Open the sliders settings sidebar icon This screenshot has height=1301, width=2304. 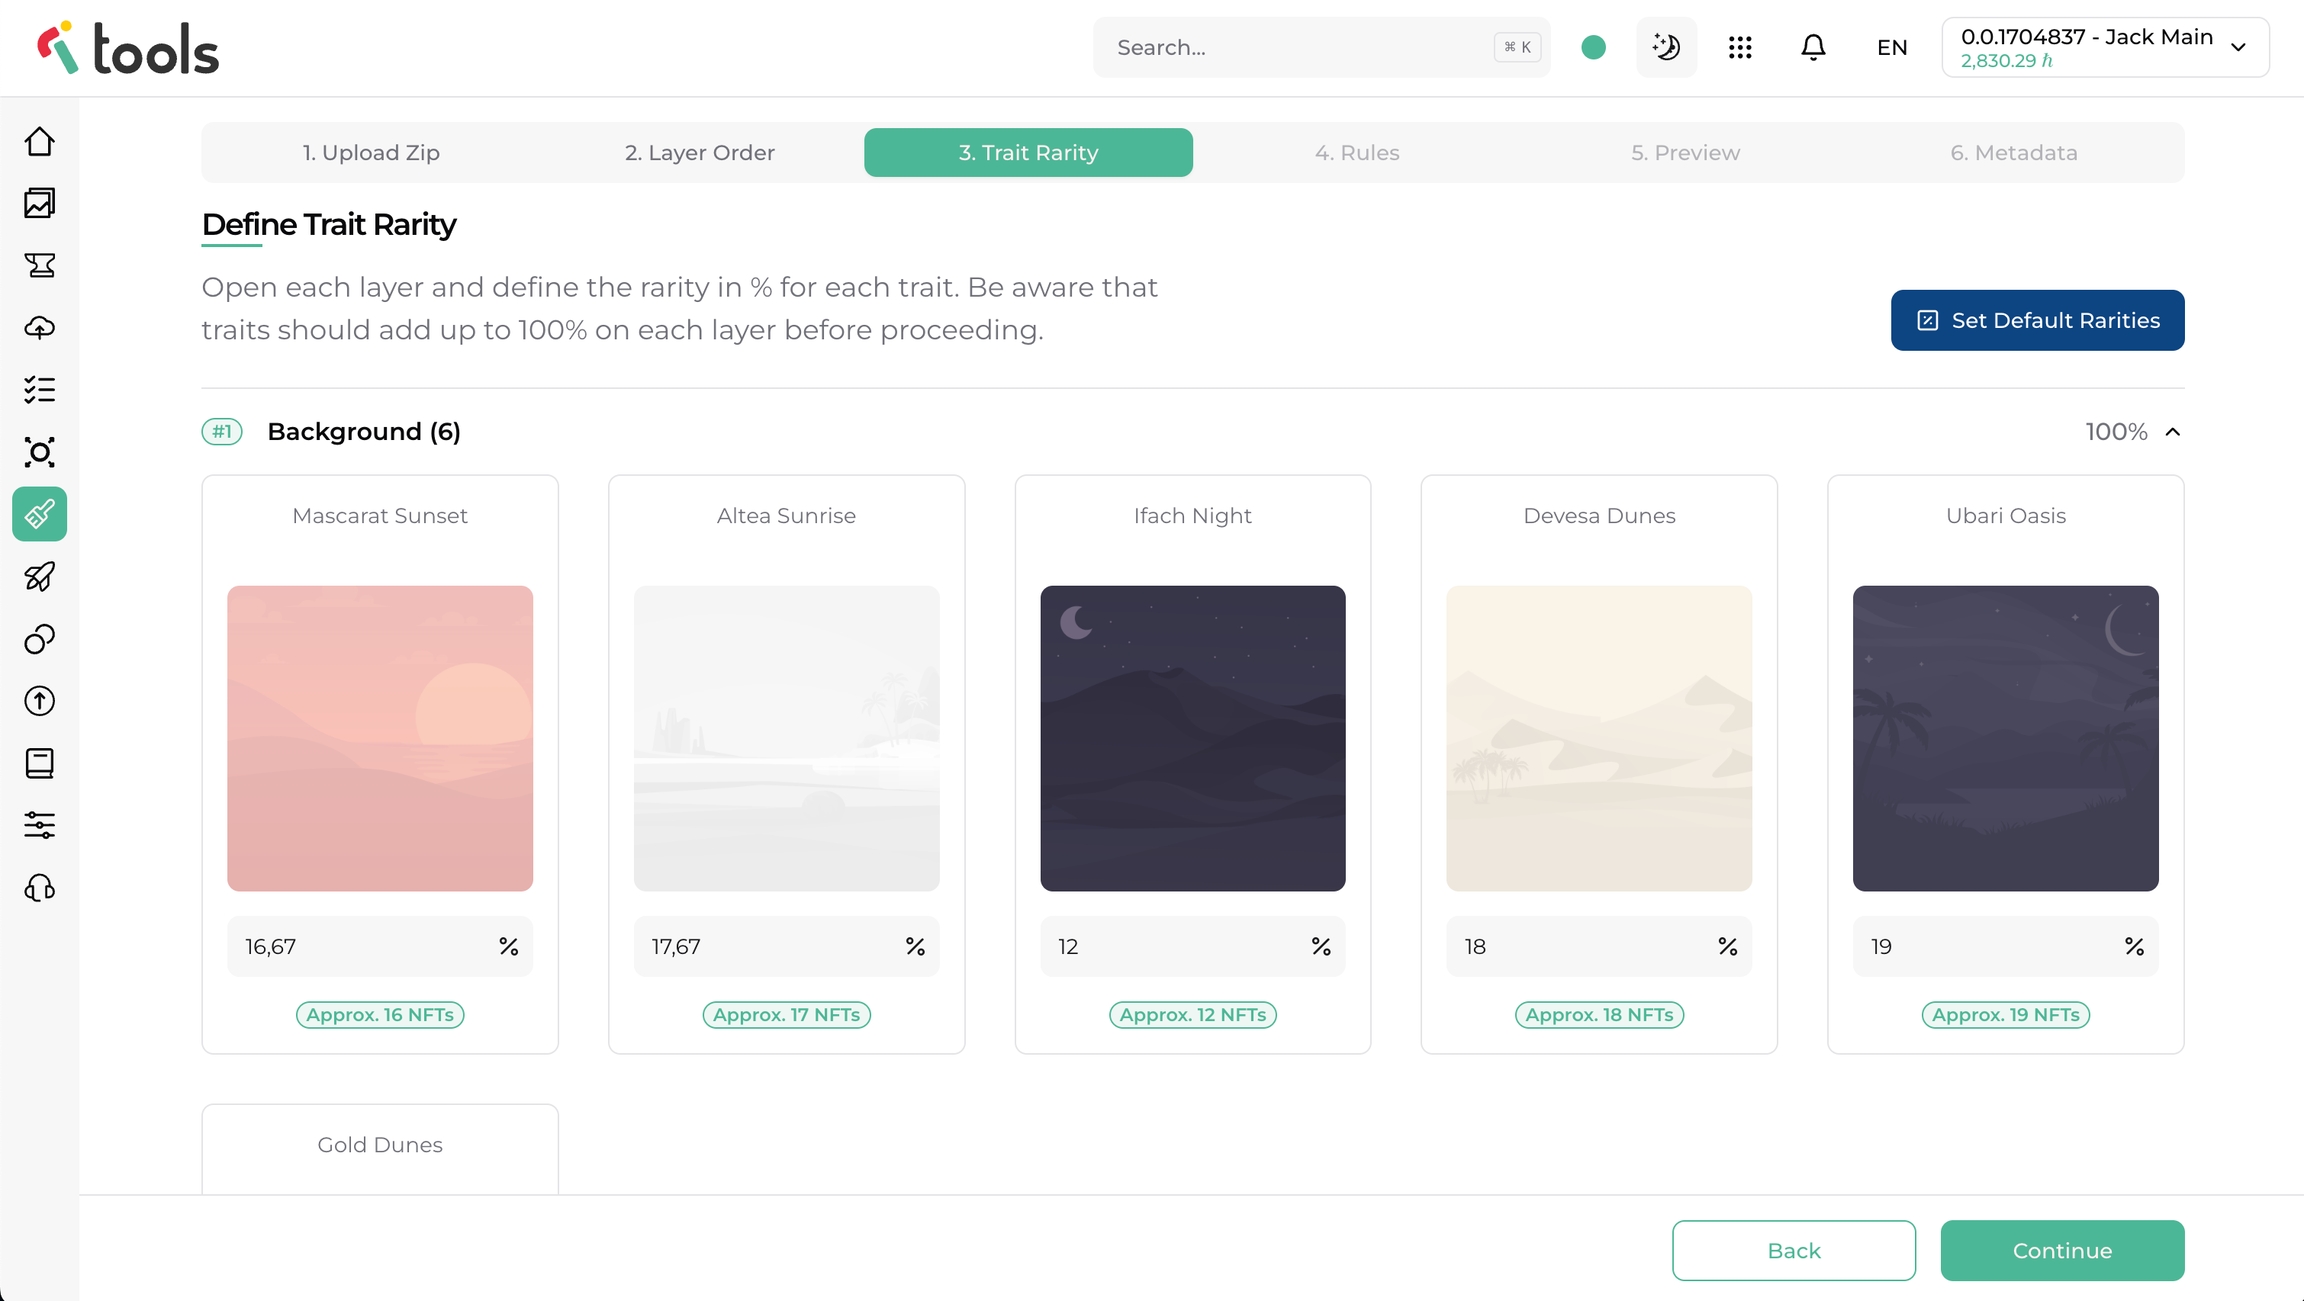point(40,825)
